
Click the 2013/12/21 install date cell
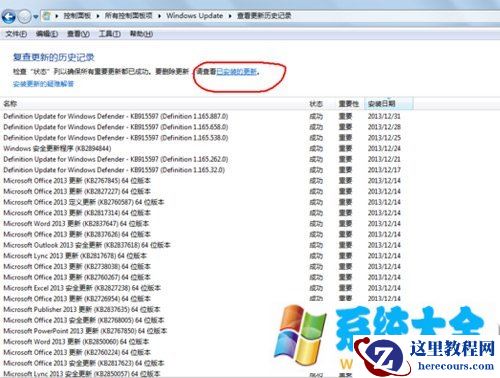coord(384,159)
